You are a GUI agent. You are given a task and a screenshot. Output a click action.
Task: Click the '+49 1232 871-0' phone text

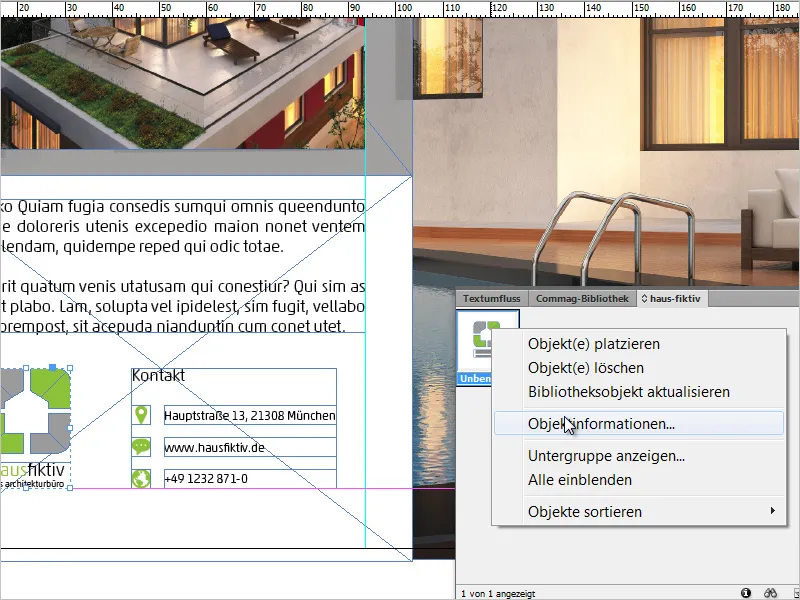point(206,479)
